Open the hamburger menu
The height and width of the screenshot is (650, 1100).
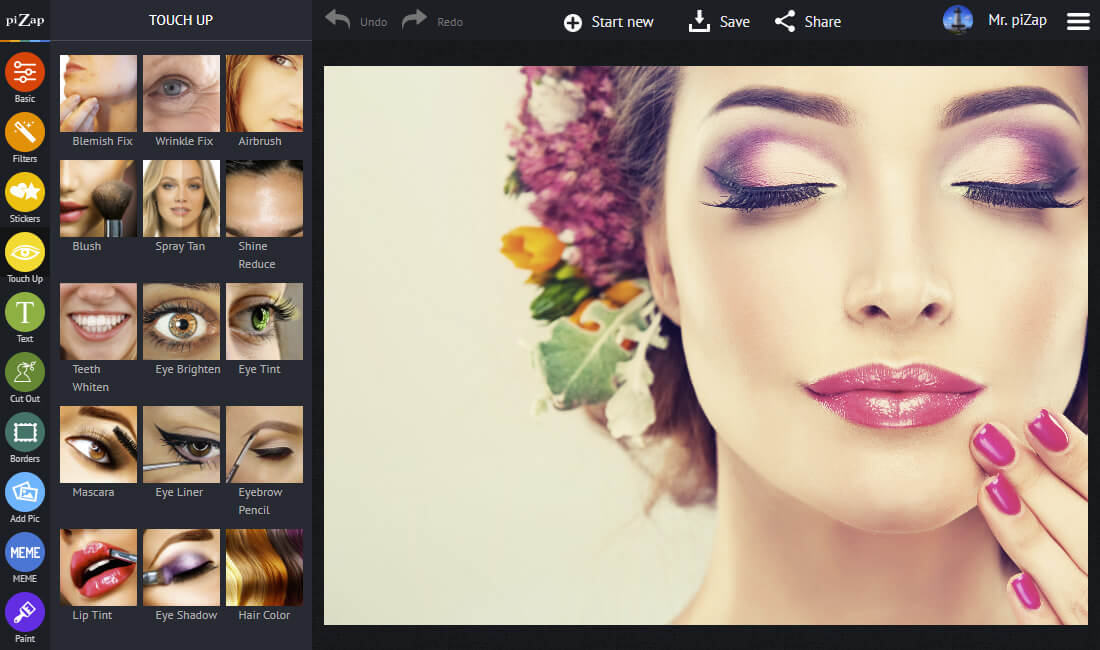1078,21
